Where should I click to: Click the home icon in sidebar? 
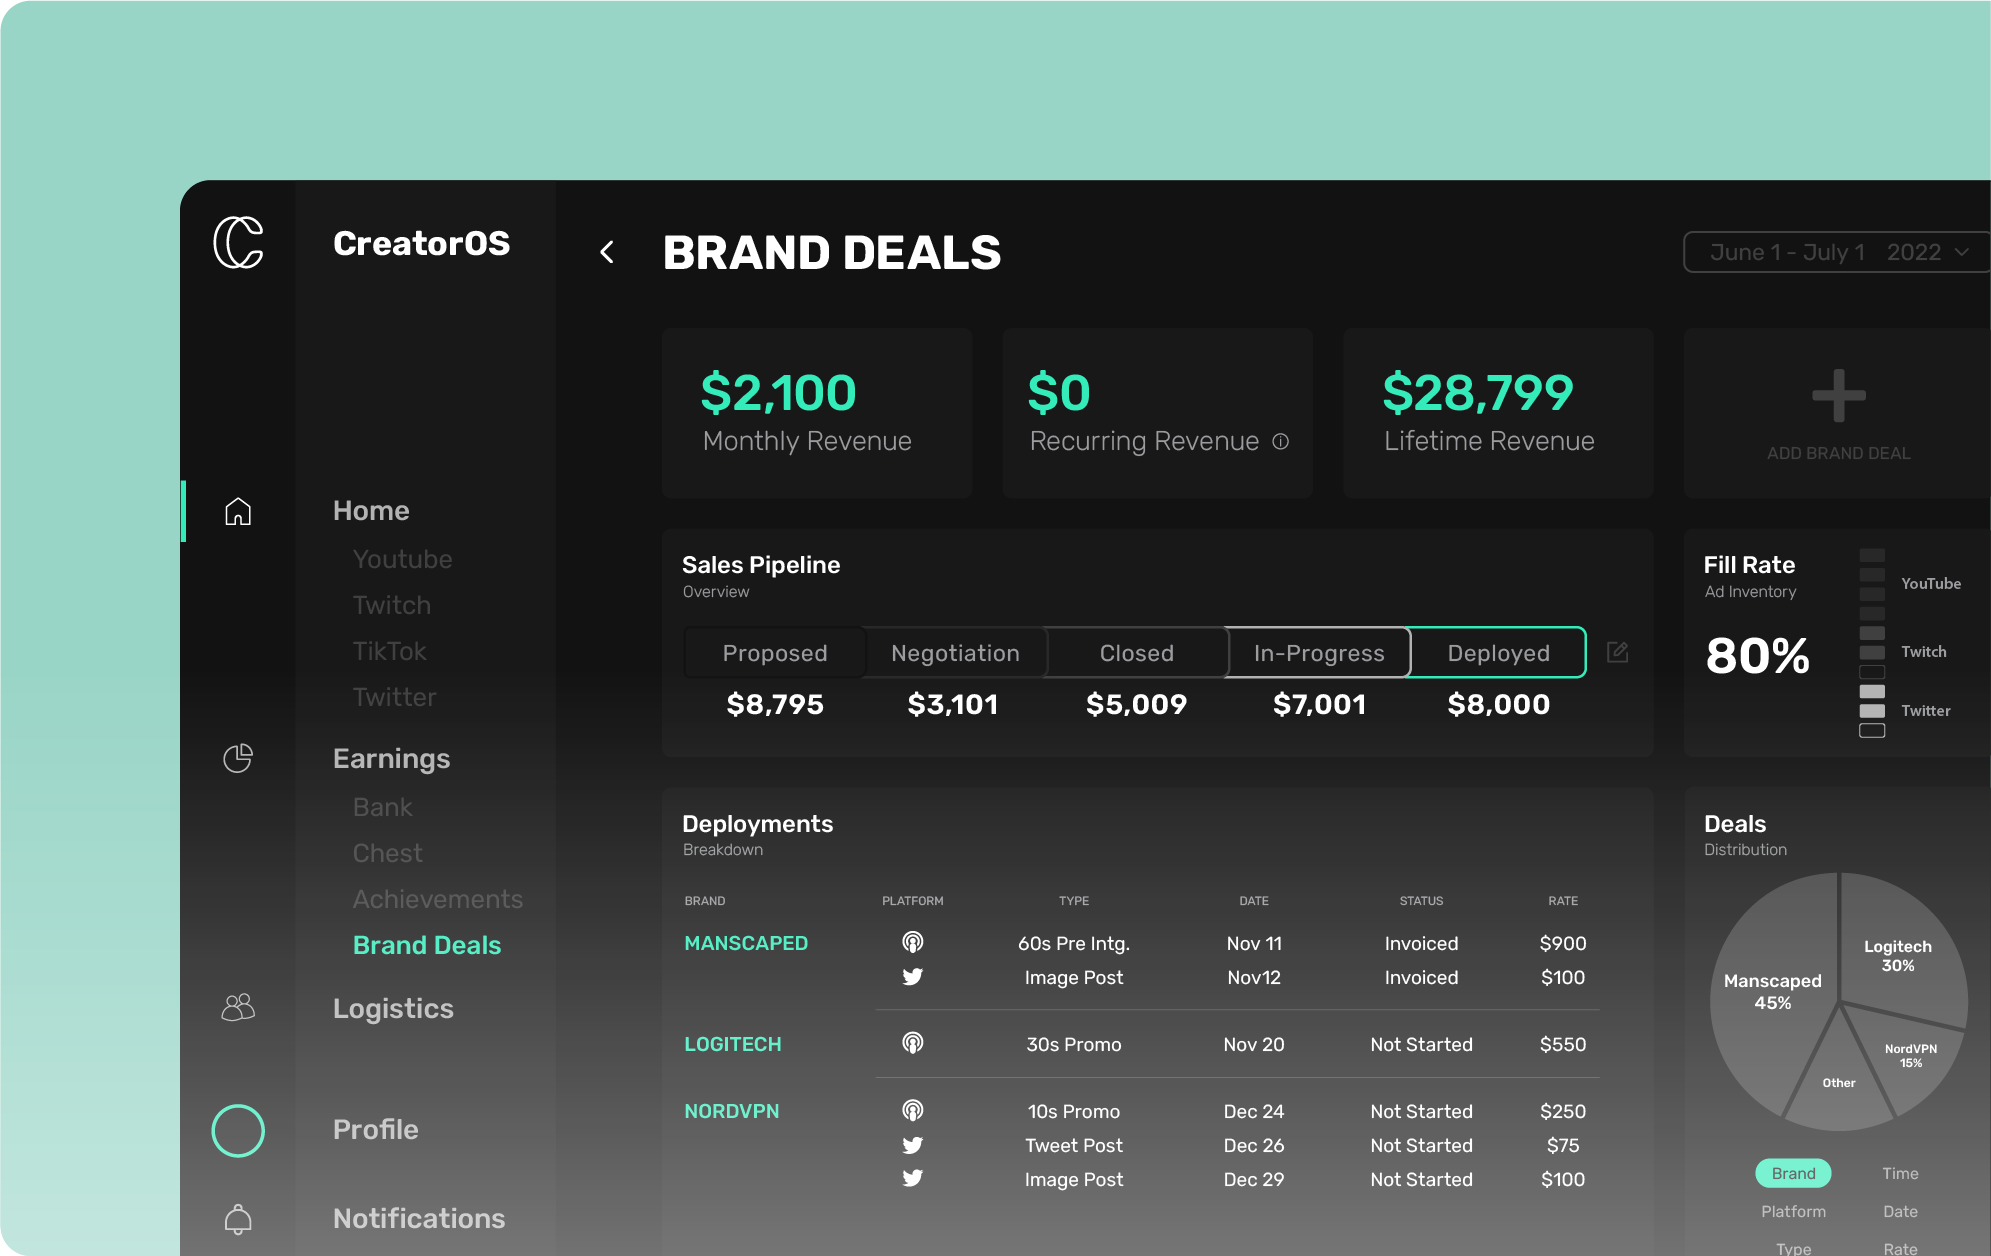(x=238, y=511)
